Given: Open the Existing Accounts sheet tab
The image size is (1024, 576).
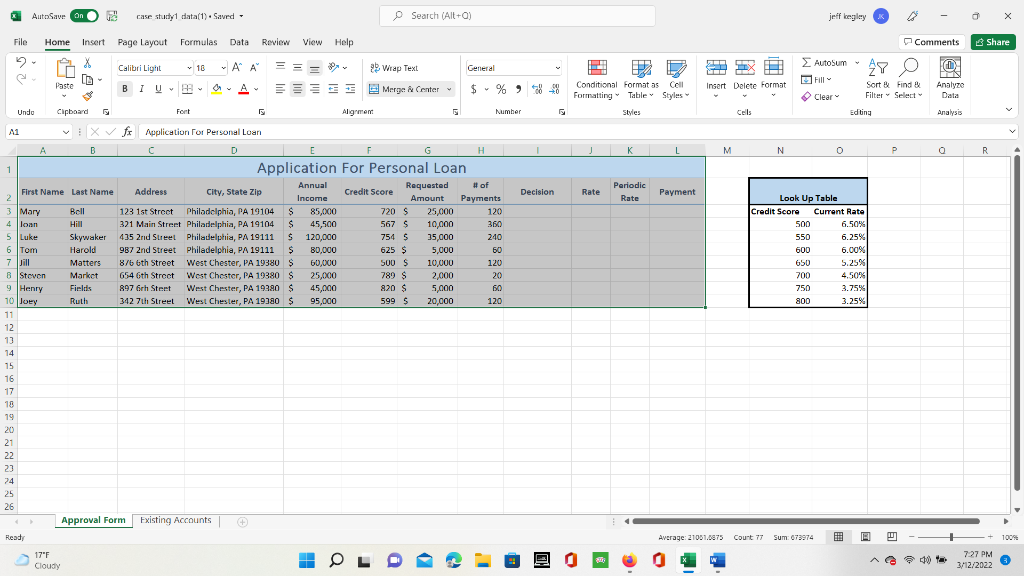Looking at the screenshot, I should pyautogui.click(x=176, y=520).
